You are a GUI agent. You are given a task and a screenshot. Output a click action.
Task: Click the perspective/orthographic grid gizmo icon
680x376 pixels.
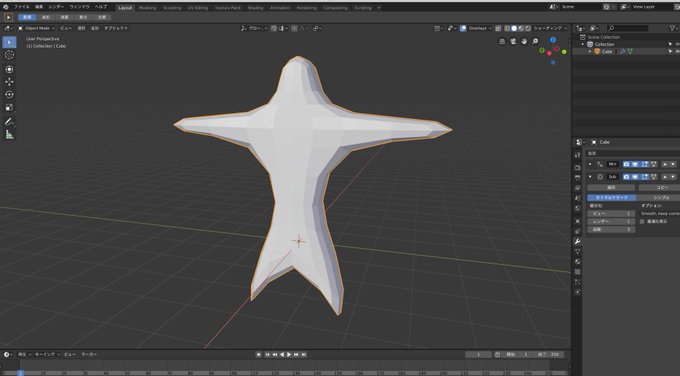502,41
